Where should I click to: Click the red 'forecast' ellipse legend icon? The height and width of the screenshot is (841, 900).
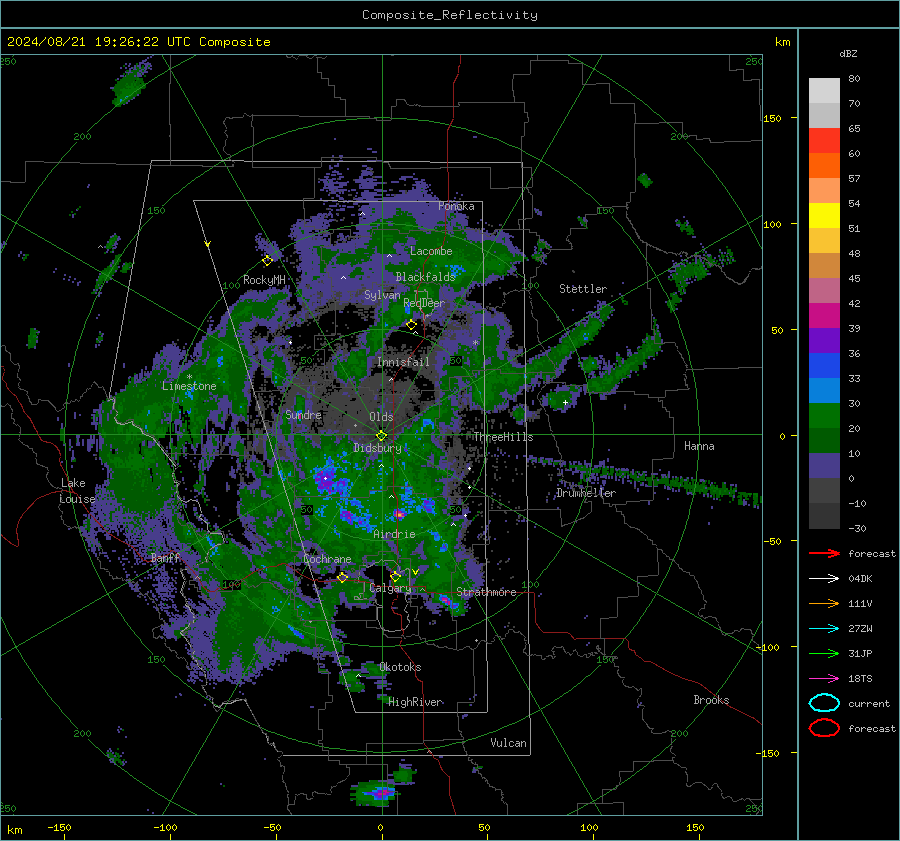tap(824, 728)
